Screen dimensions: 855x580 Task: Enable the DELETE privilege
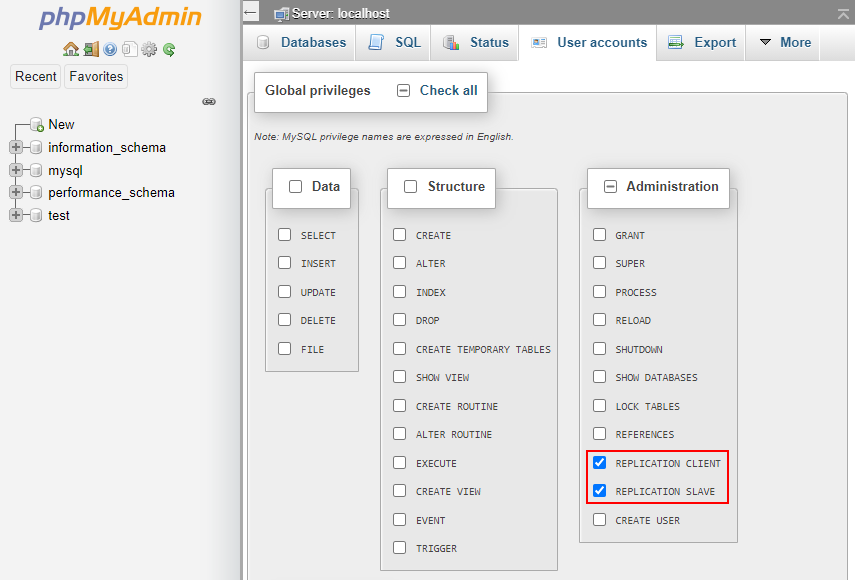[x=285, y=319]
